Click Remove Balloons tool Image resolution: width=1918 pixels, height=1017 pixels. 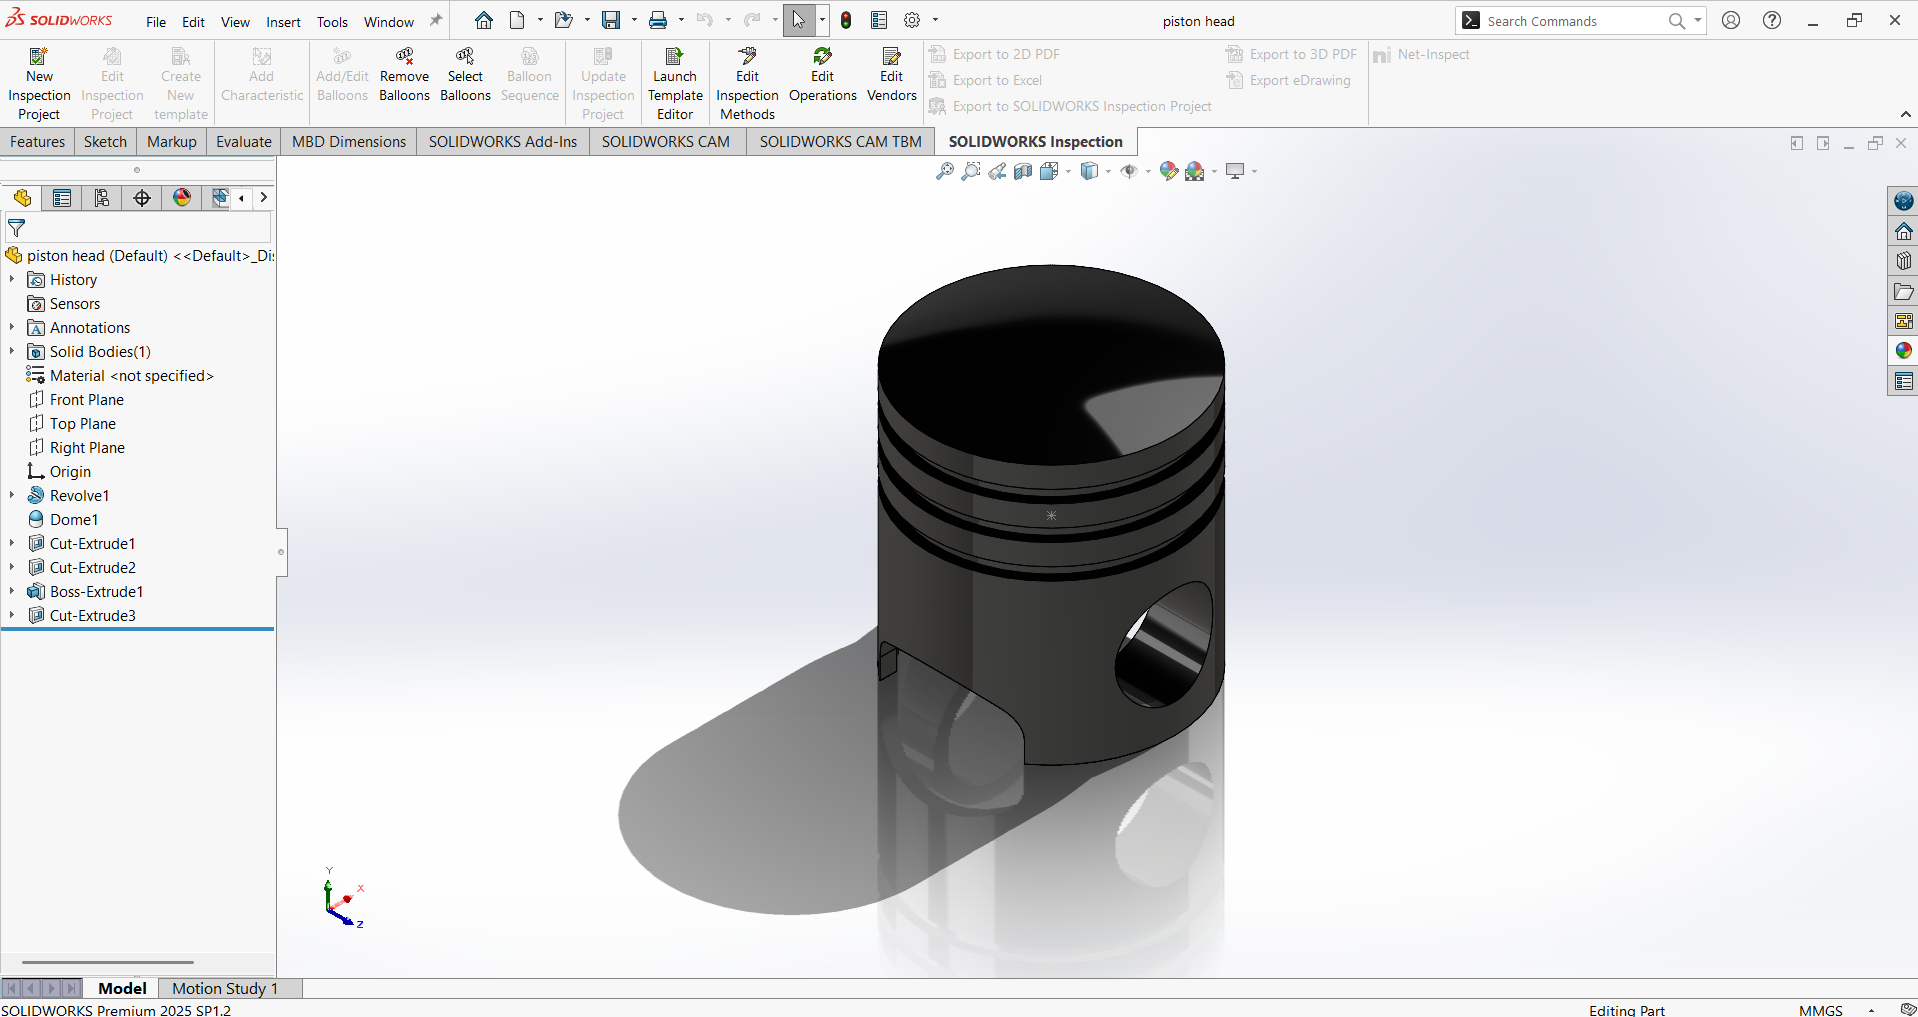[x=404, y=74]
